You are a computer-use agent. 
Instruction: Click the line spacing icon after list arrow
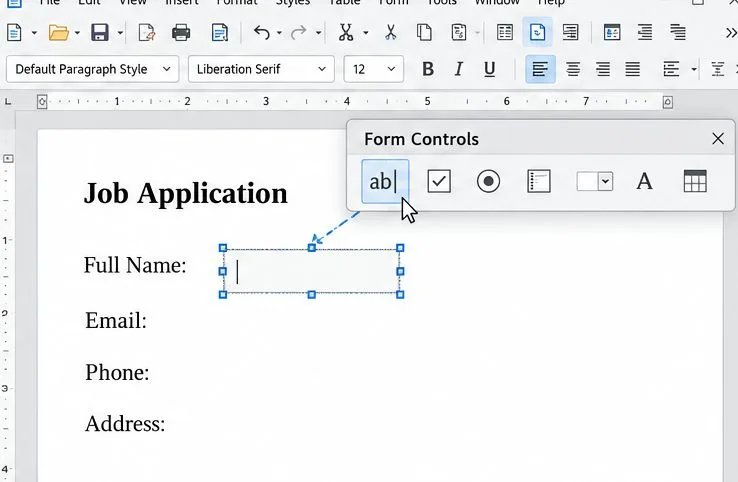pos(717,69)
